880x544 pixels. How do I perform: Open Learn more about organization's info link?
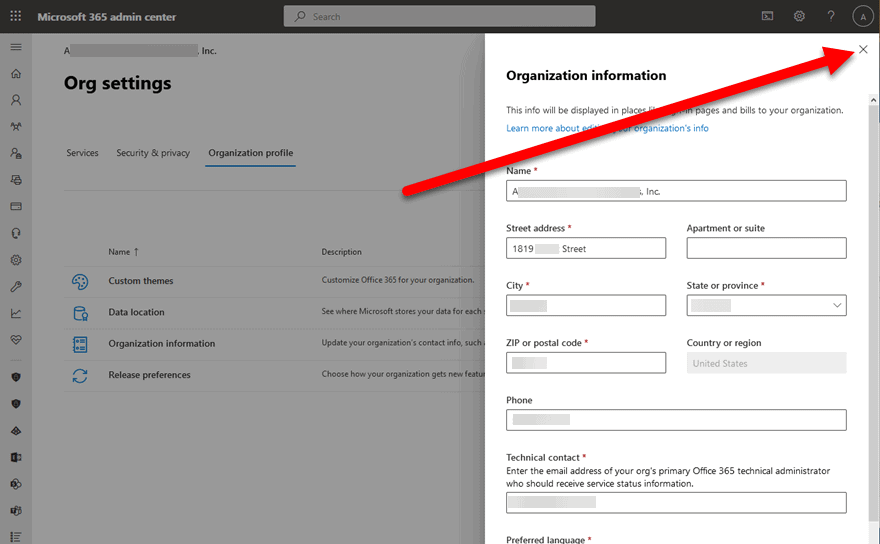(607, 128)
